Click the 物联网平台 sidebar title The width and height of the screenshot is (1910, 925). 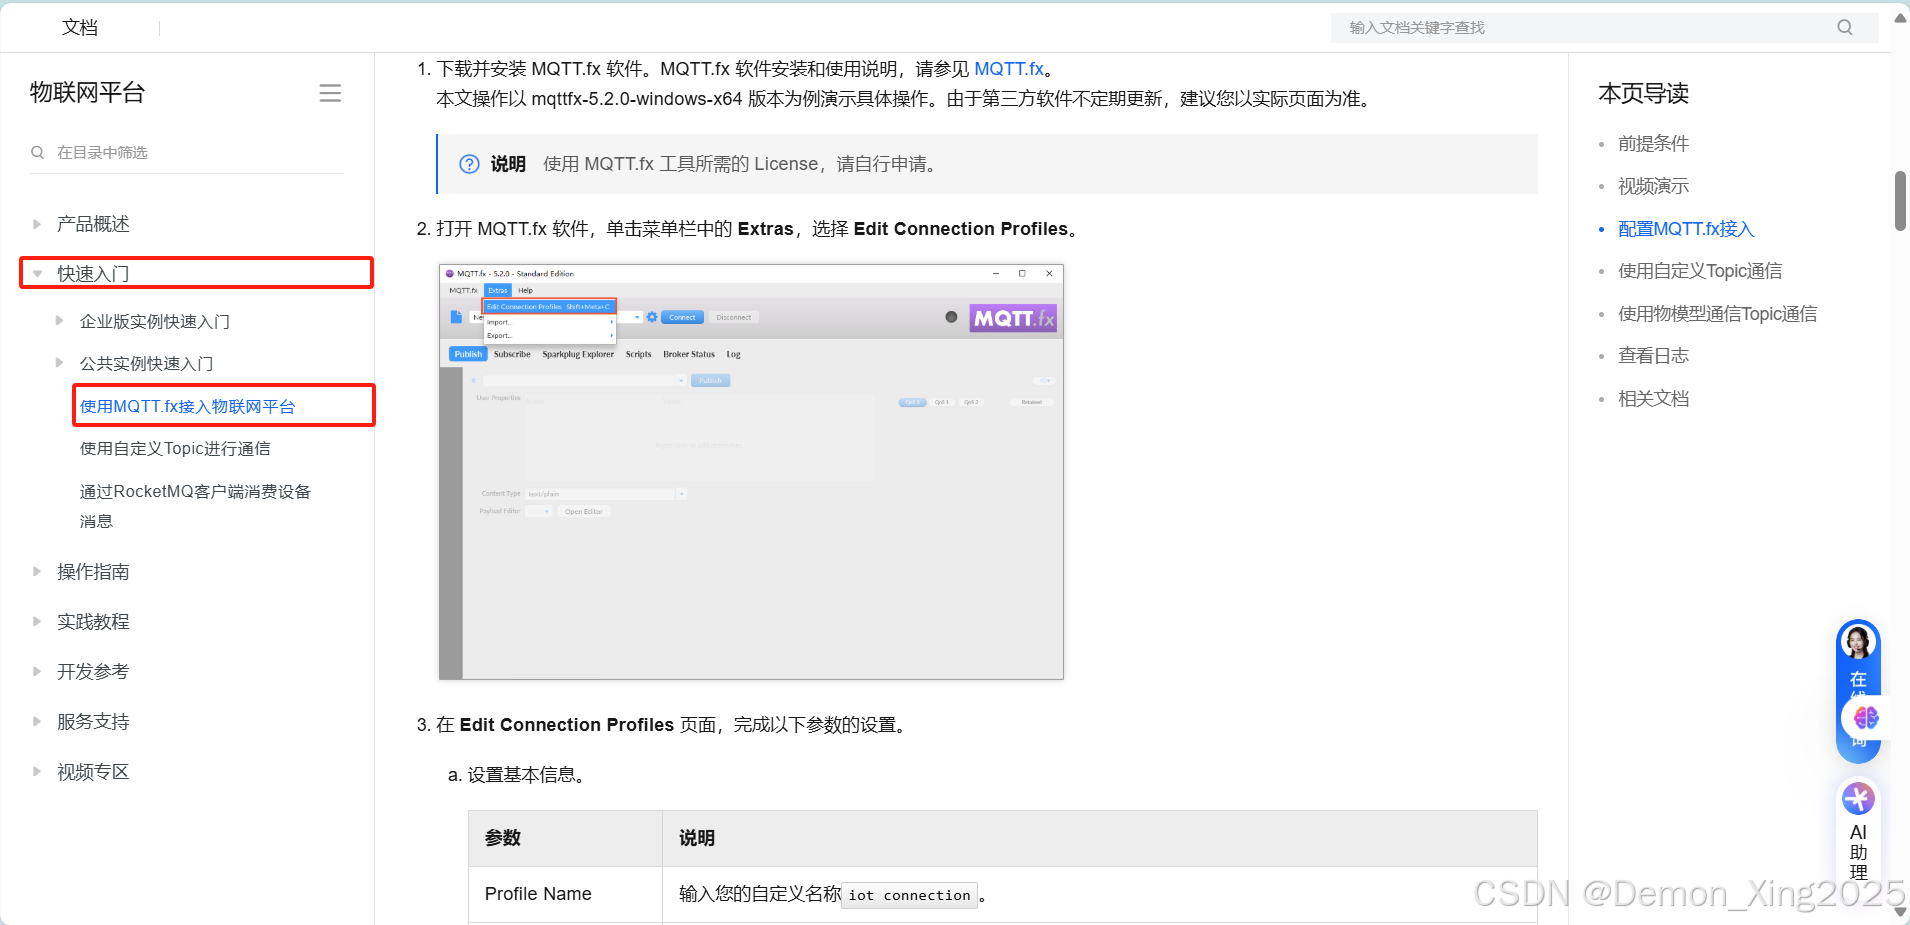88,93
